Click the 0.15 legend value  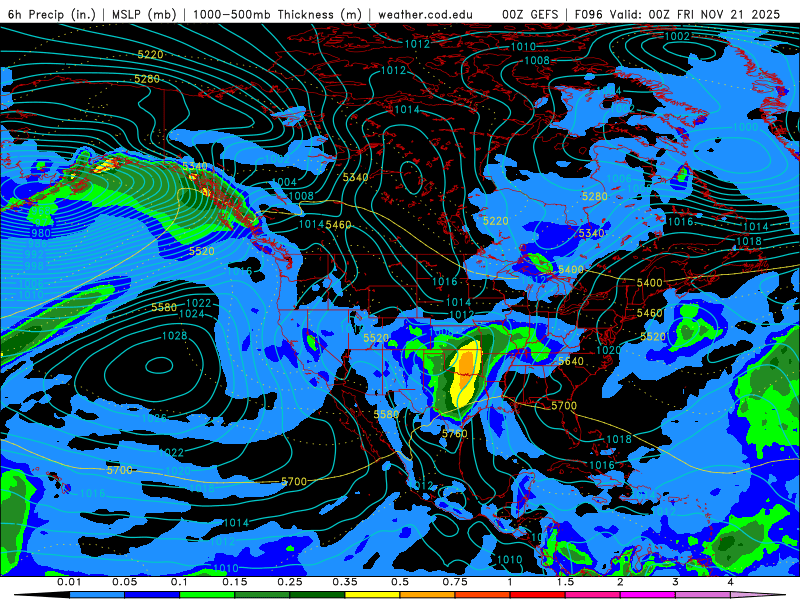[235, 582]
